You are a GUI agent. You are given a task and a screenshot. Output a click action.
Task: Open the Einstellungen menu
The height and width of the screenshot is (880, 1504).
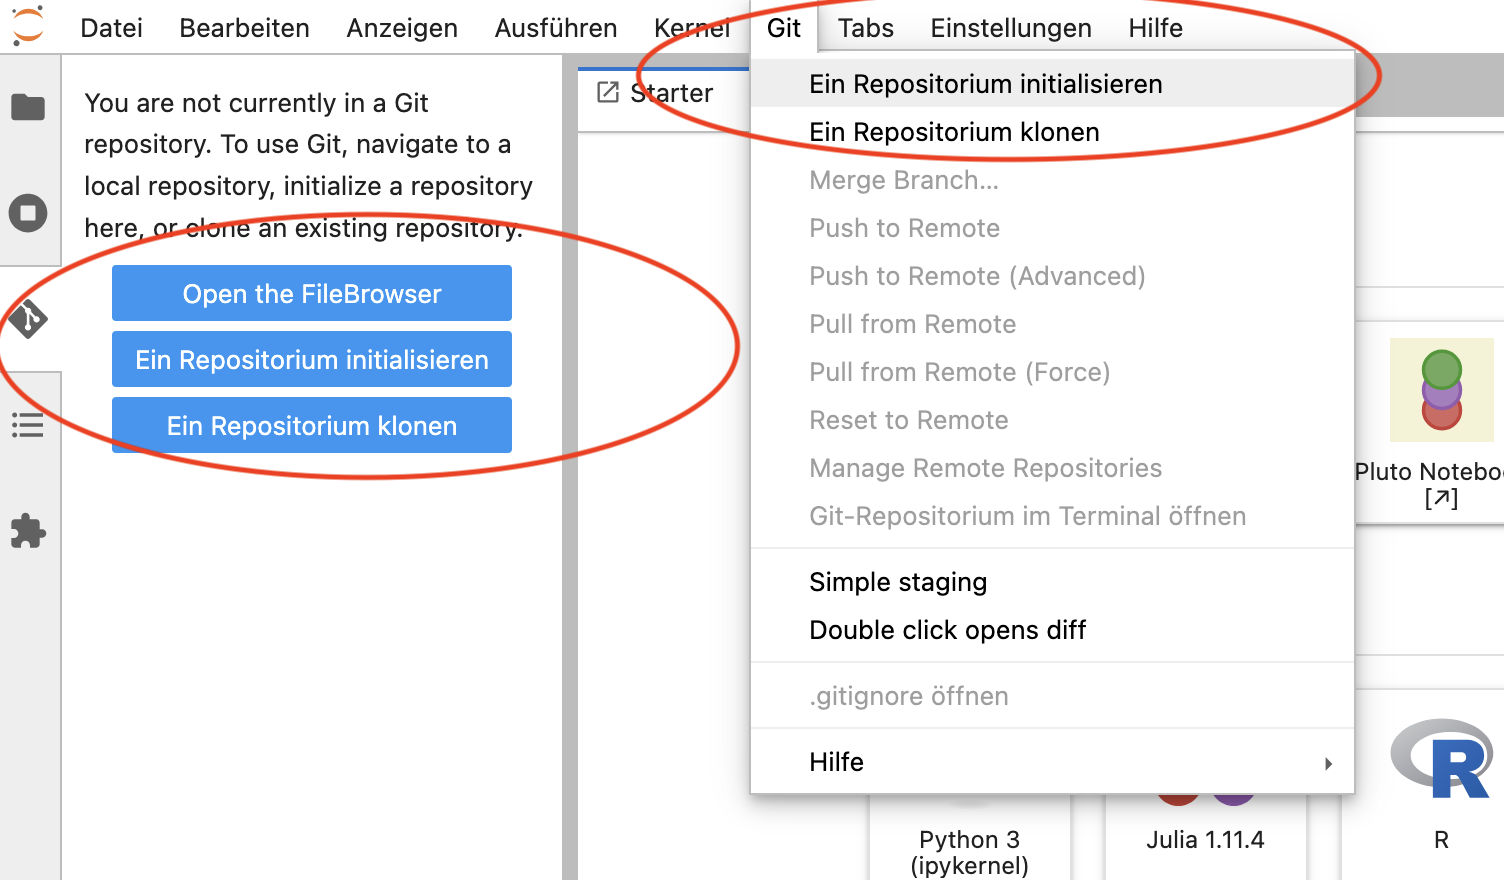(x=1010, y=28)
